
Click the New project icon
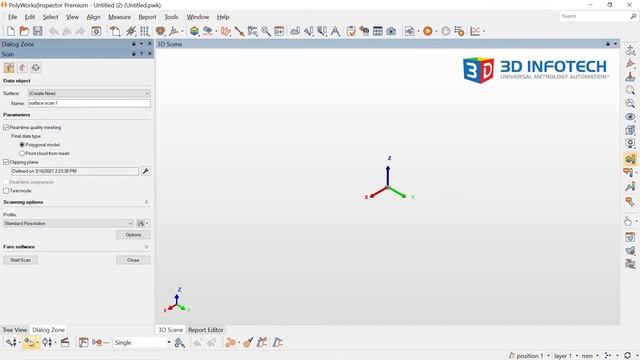[x=11, y=31]
